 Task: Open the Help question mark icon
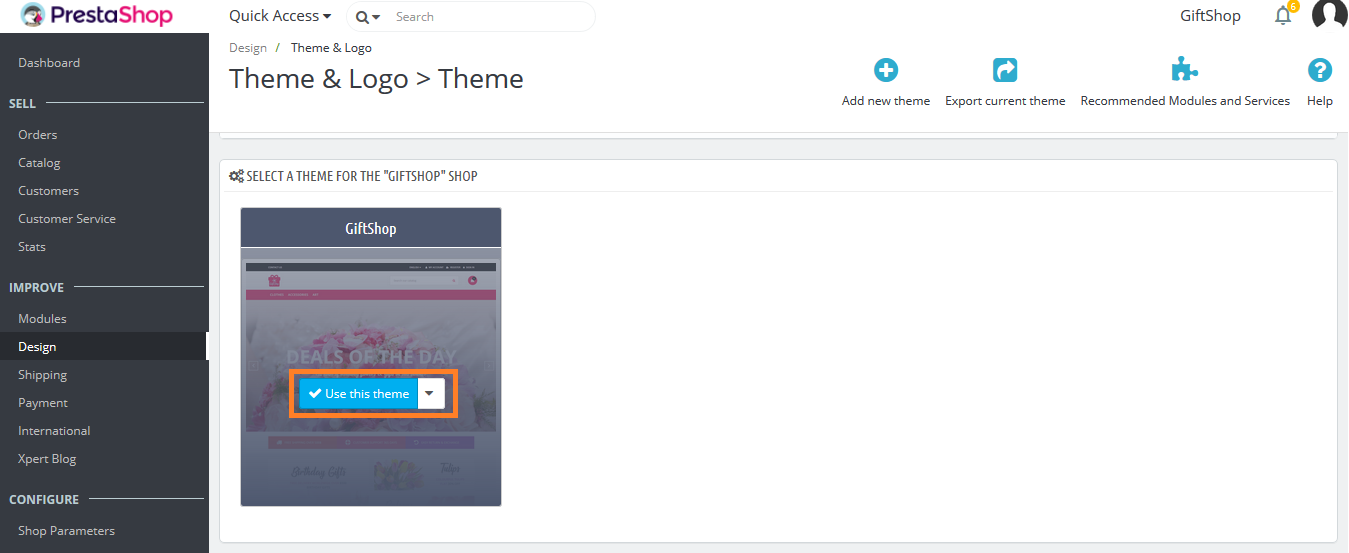click(x=1320, y=70)
